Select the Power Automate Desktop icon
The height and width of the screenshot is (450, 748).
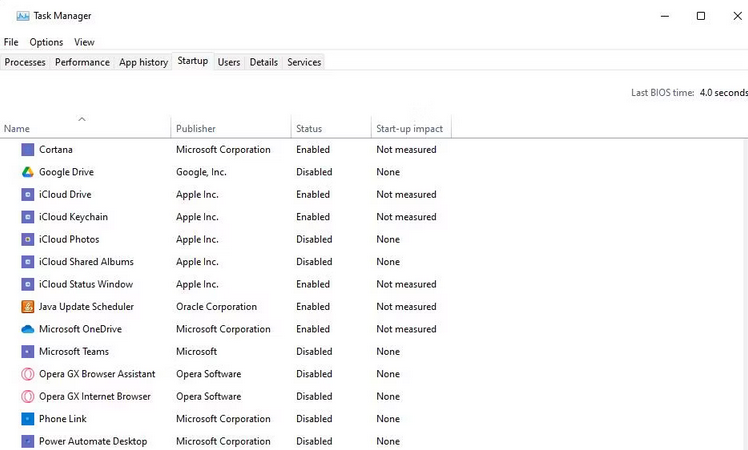click(28, 441)
